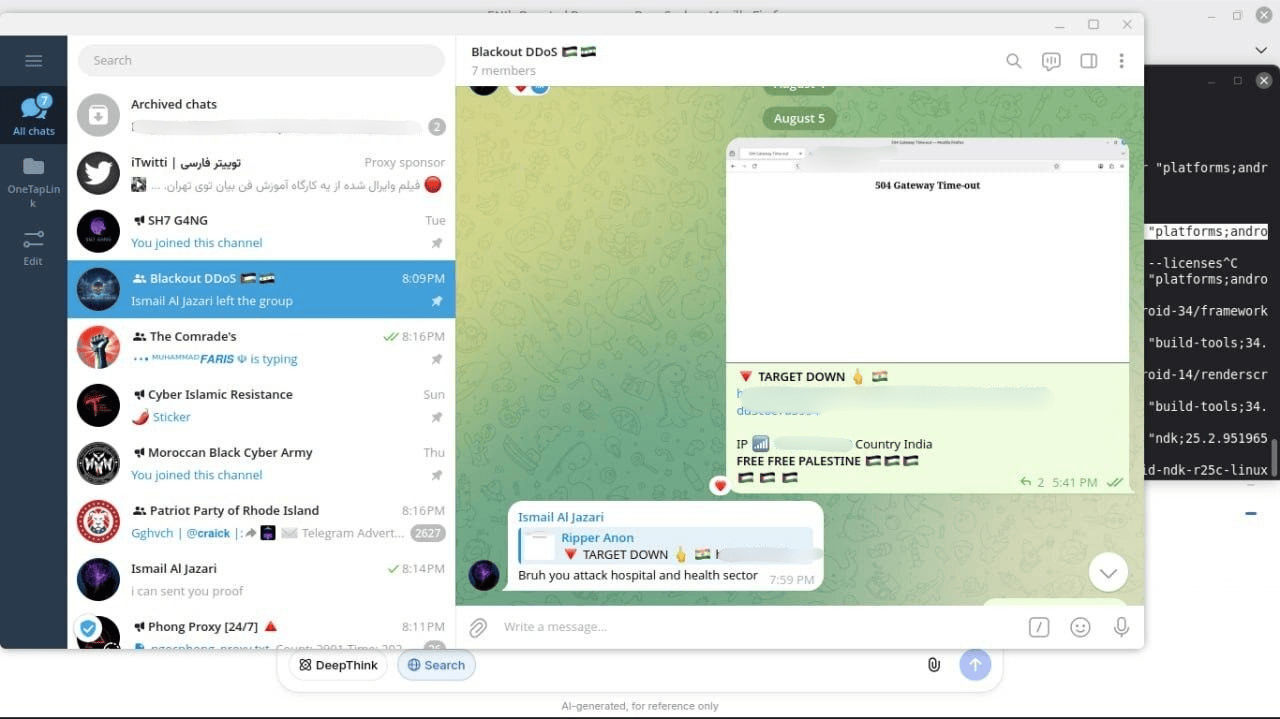The height and width of the screenshot is (719, 1280).
Task: Click the 8:09PM timestamp on Blackout DDoS
Action: coord(423,279)
